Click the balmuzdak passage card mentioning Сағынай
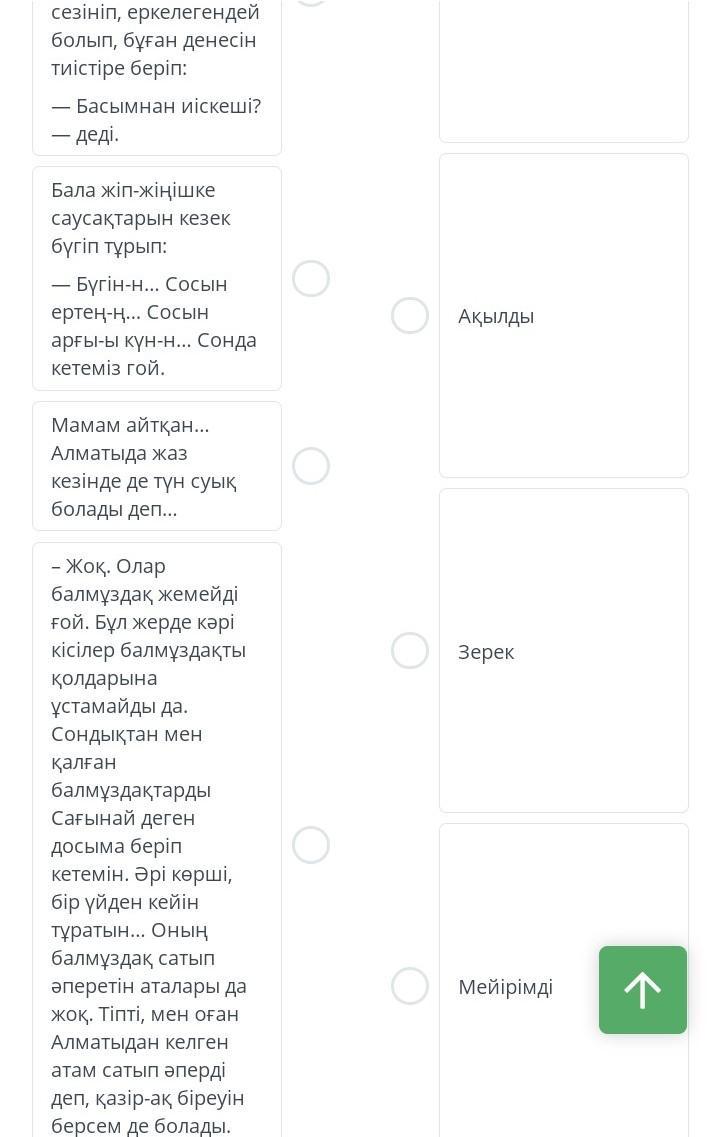720x1137 pixels. point(157,840)
